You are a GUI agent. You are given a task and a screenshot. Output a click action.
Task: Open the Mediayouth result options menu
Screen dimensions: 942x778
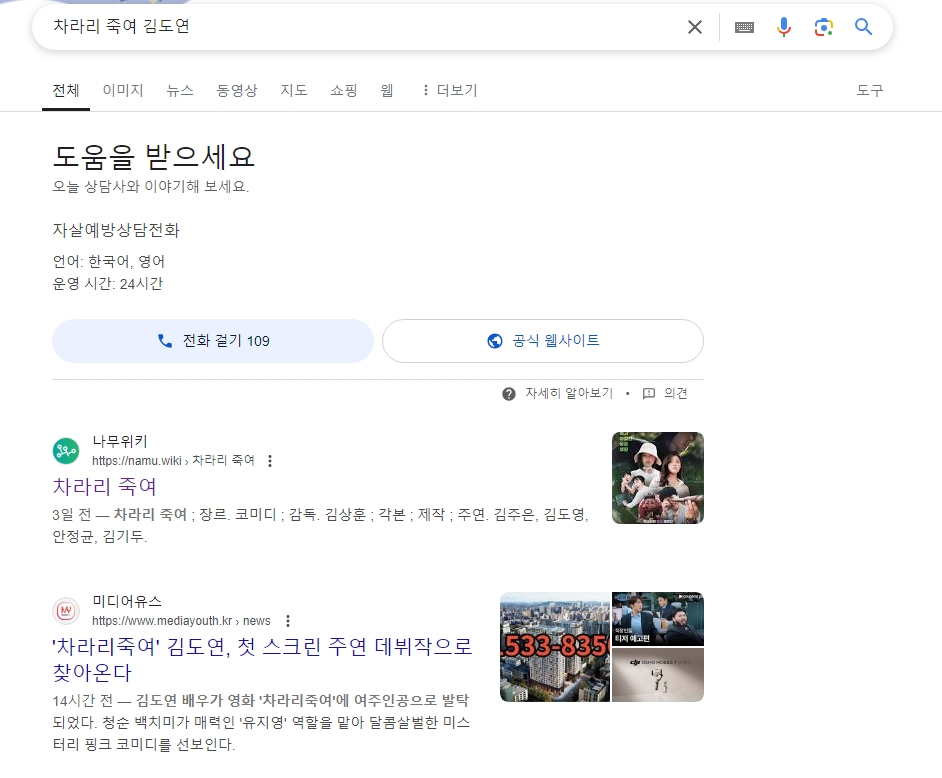coord(288,621)
